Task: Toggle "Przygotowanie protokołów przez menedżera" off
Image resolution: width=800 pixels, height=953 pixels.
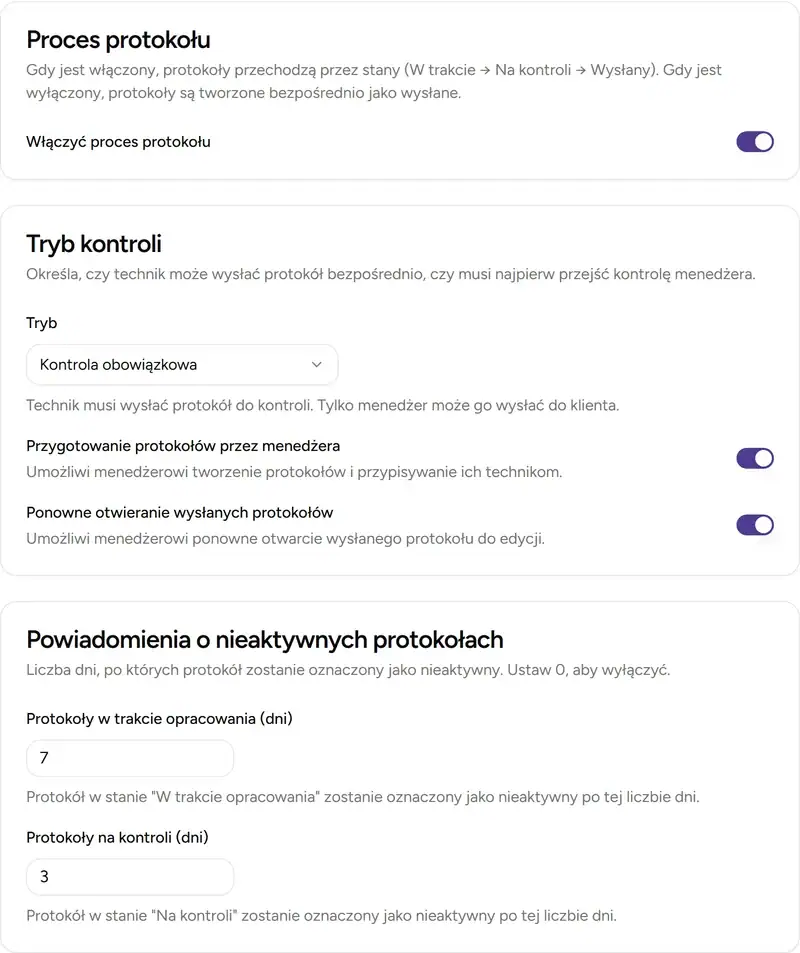Action: [x=755, y=458]
